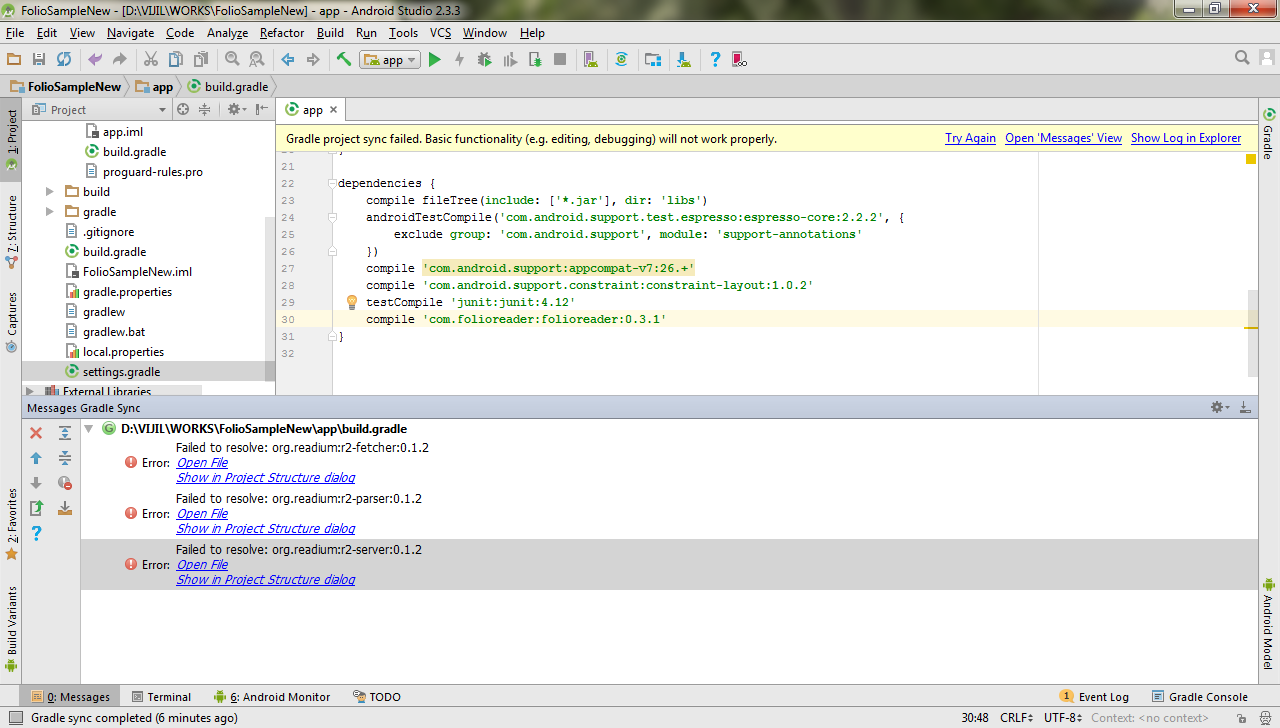The height and width of the screenshot is (728, 1280).
Task: Click Try Again to retry Gradle sync
Action: tap(970, 138)
